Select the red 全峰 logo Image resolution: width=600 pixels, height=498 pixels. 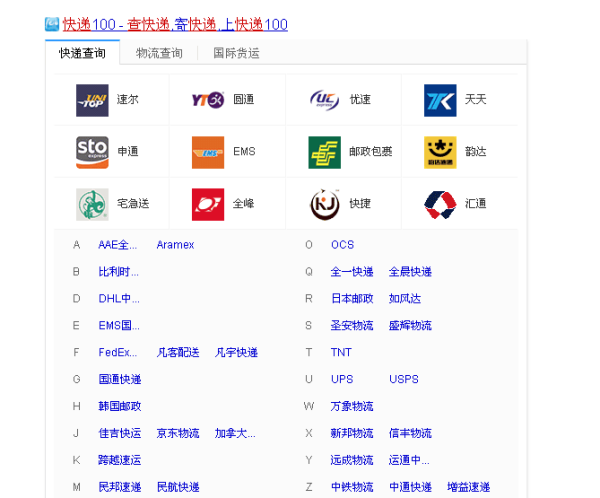tap(208, 204)
